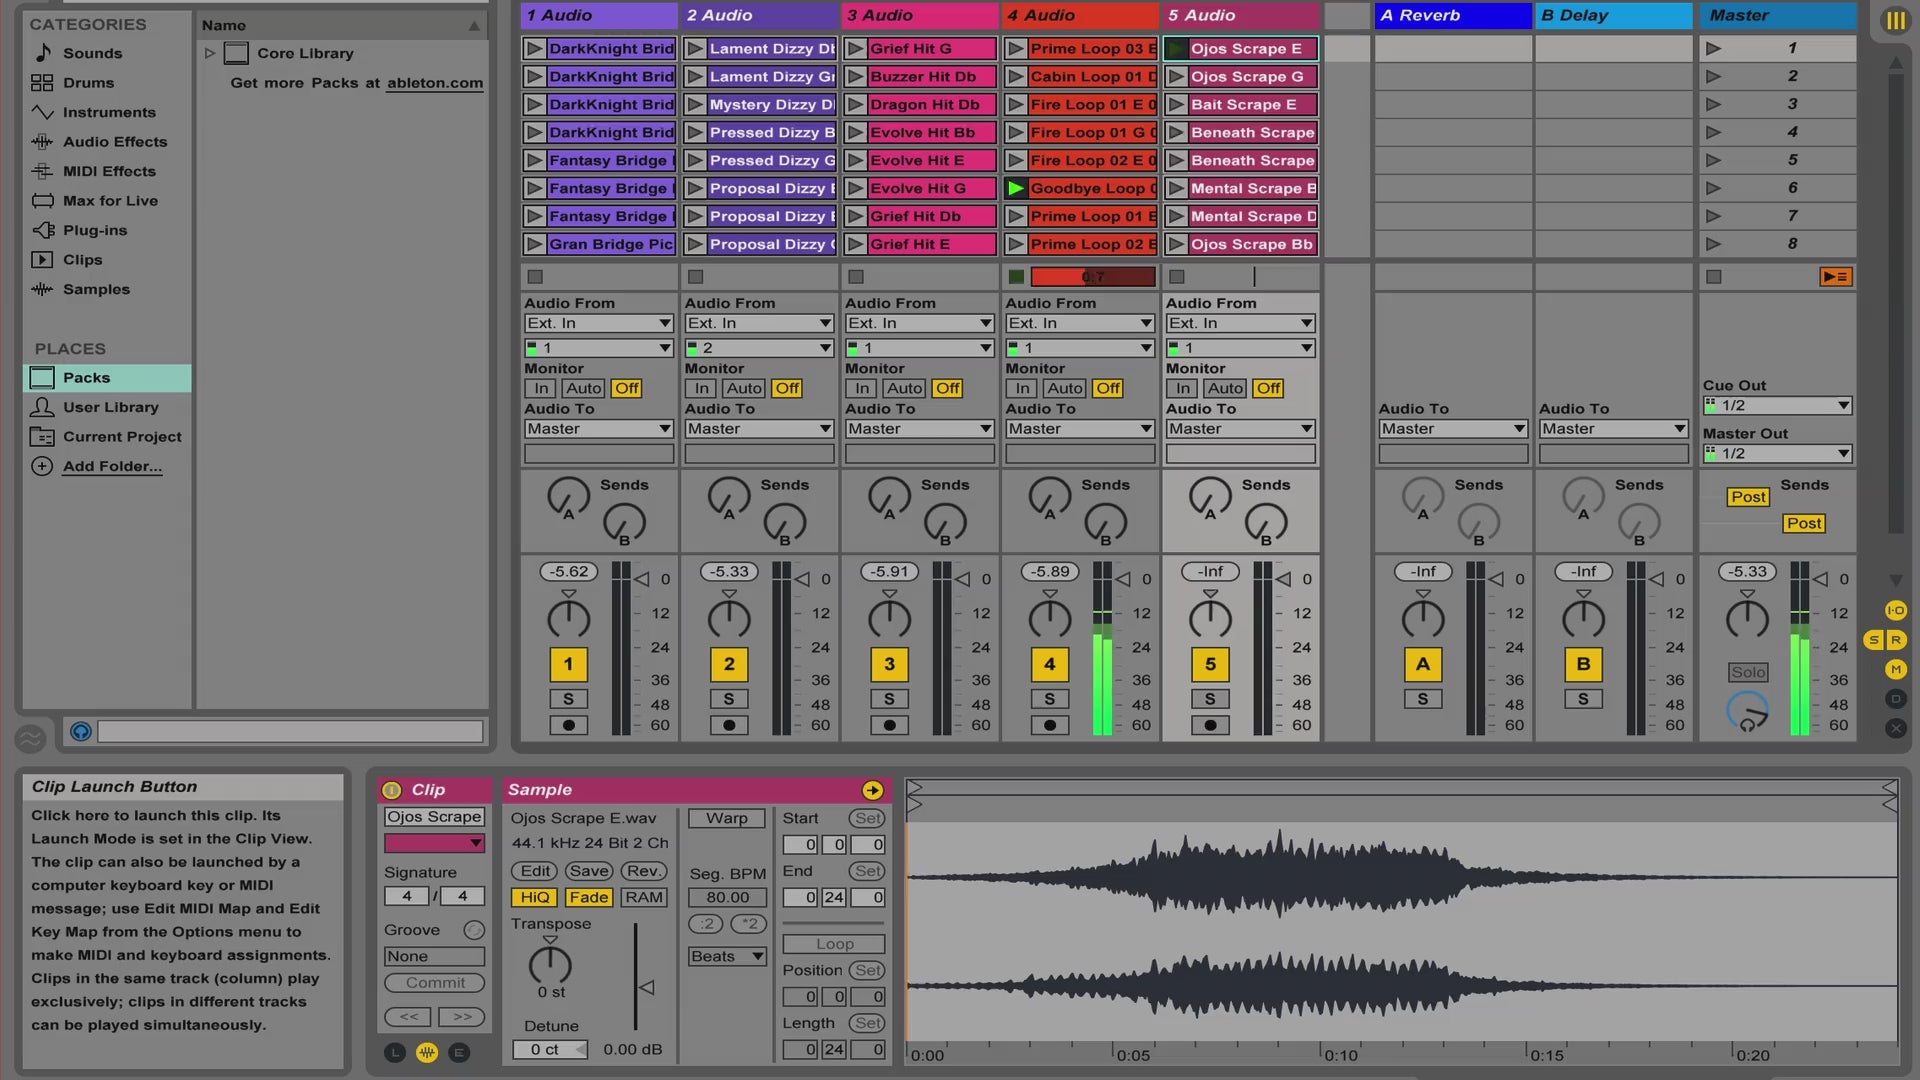Open track 3 Audio To Master dropdown
1920x1080 pixels.
click(x=919, y=429)
